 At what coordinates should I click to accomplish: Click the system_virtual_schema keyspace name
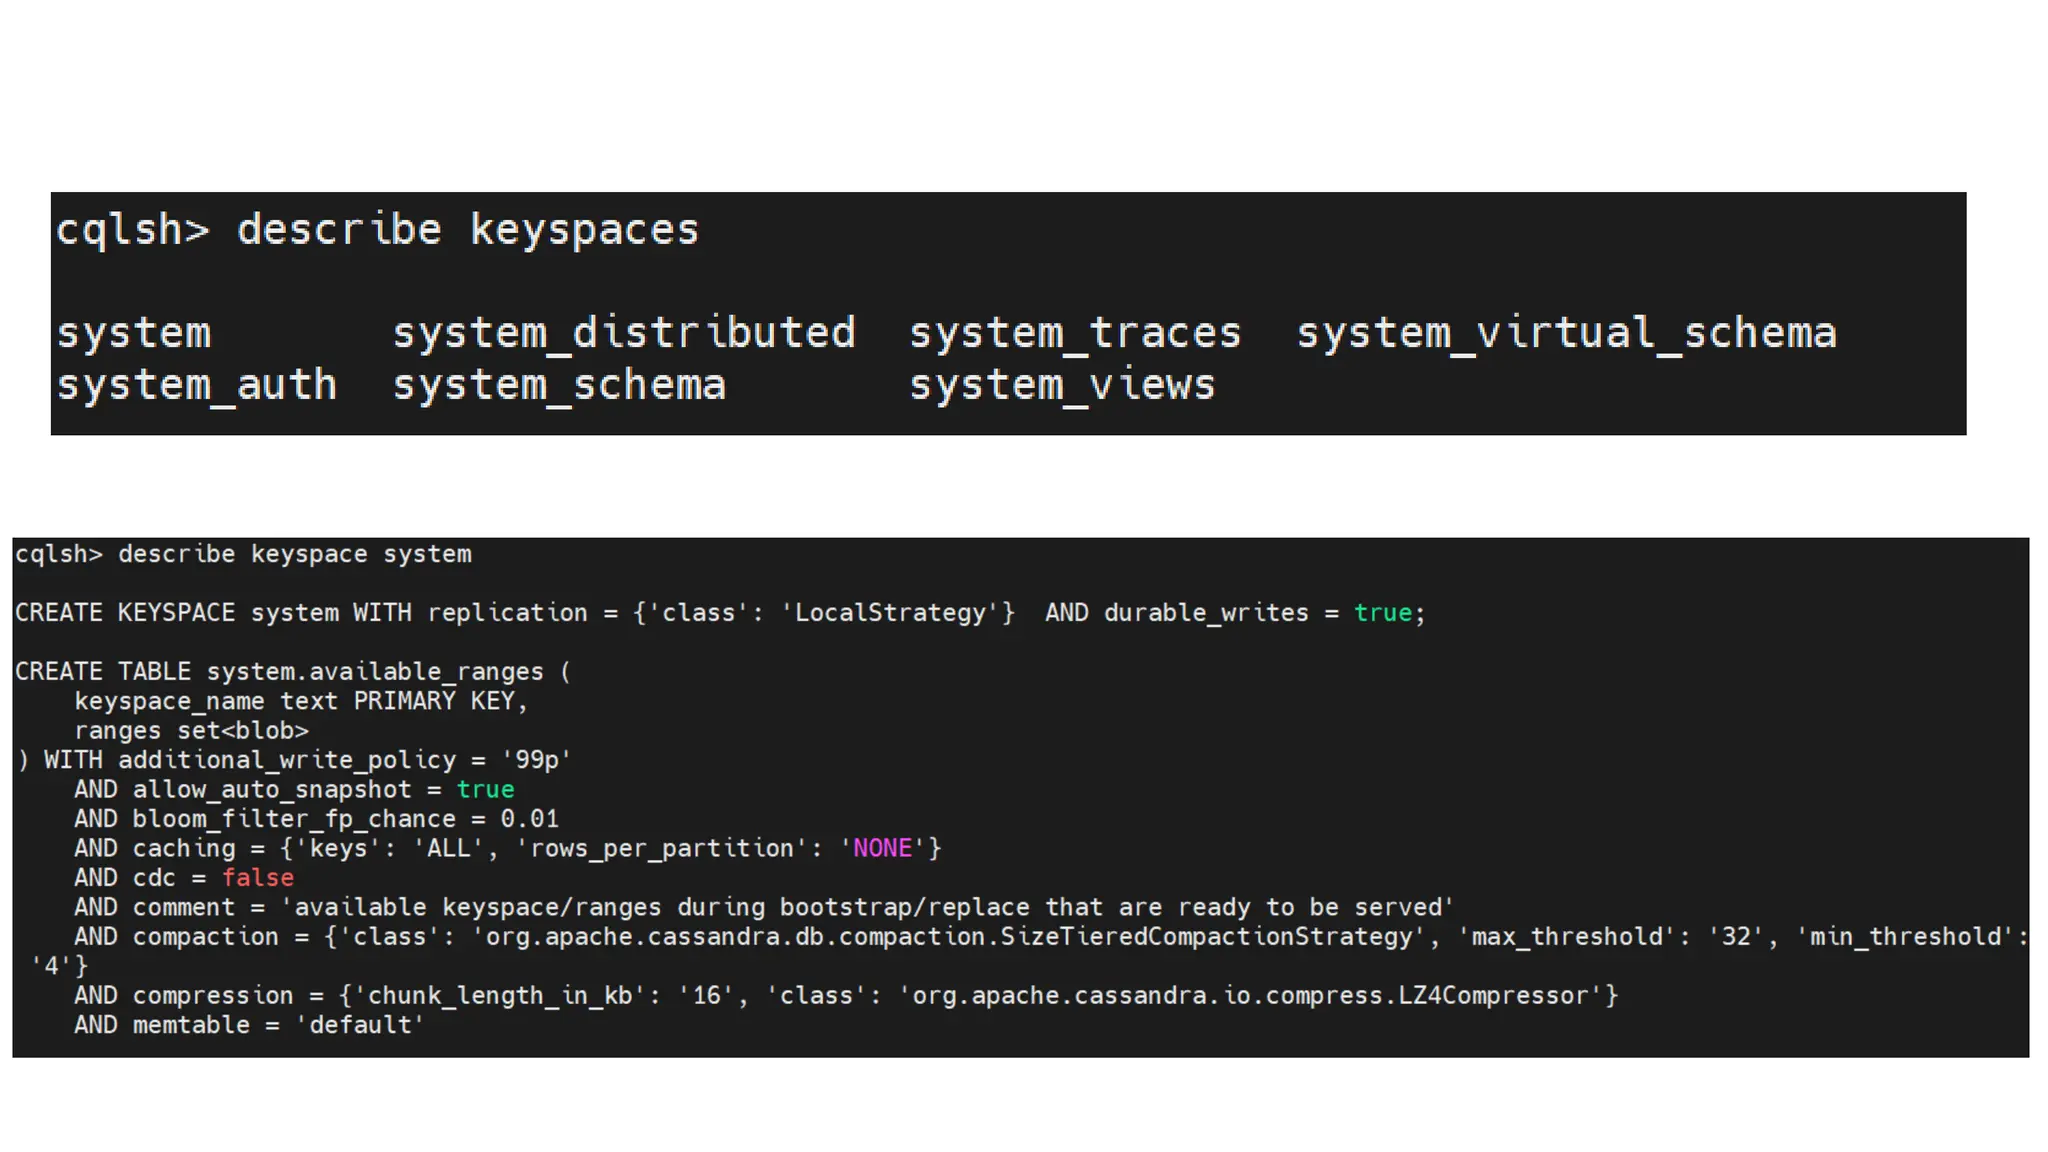click(1566, 333)
